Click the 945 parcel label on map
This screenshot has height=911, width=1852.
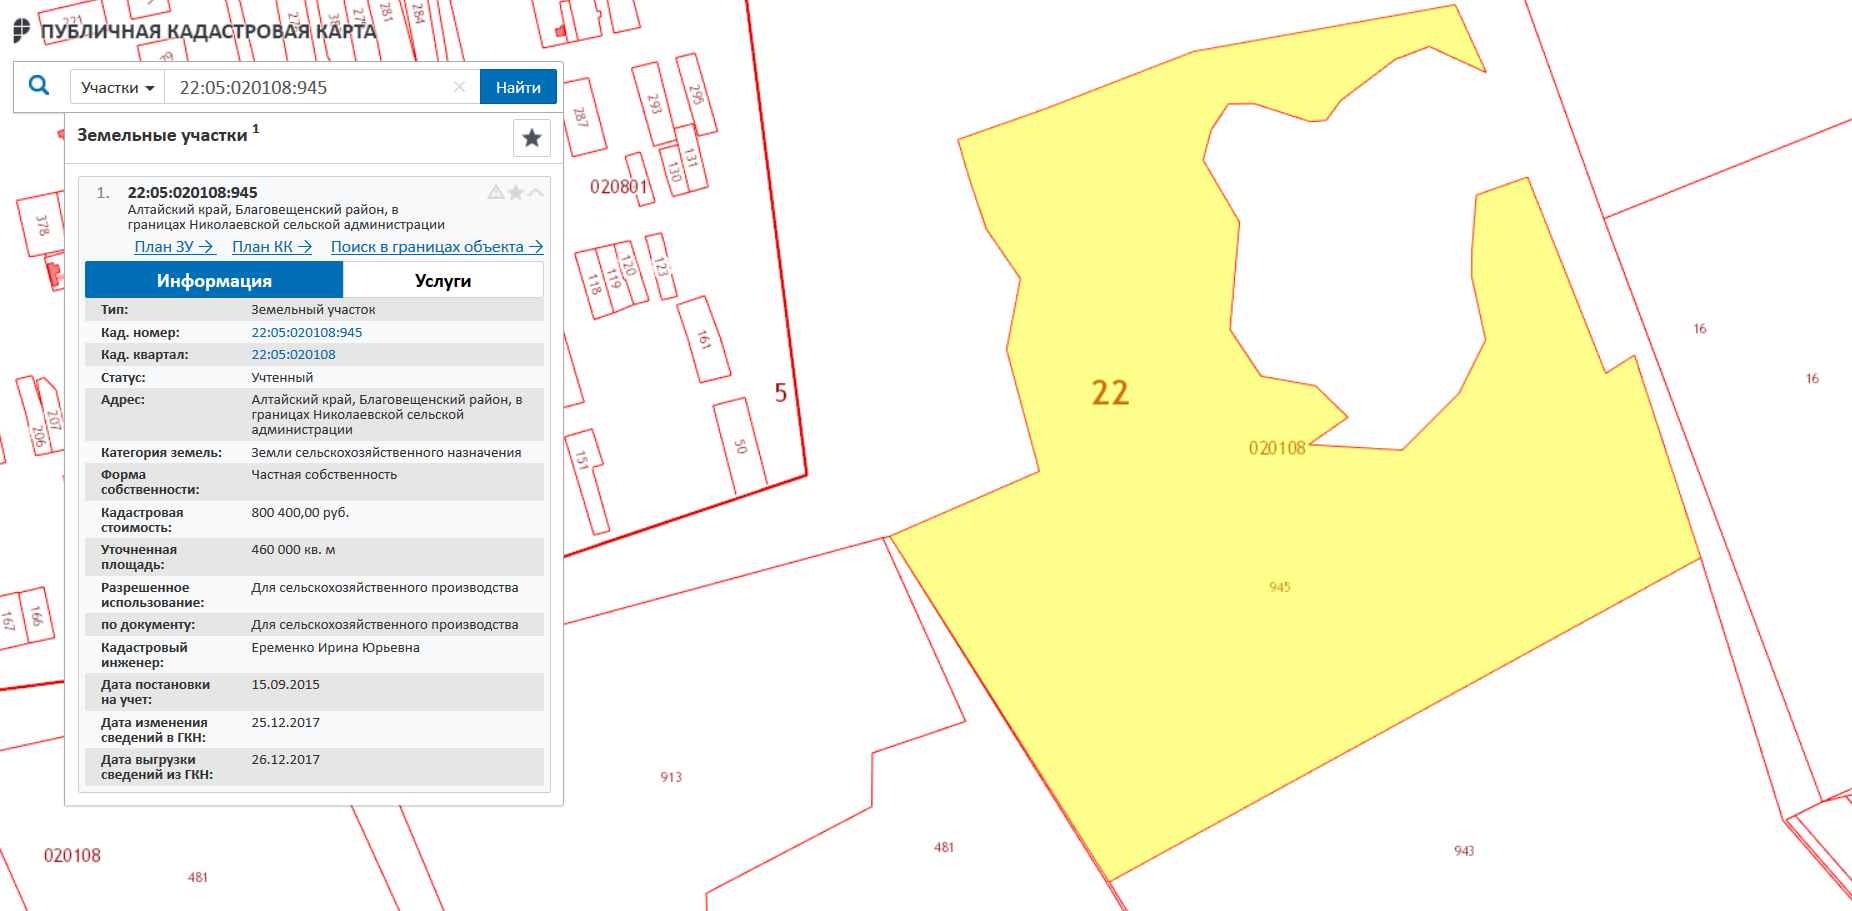pos(1279,587)
